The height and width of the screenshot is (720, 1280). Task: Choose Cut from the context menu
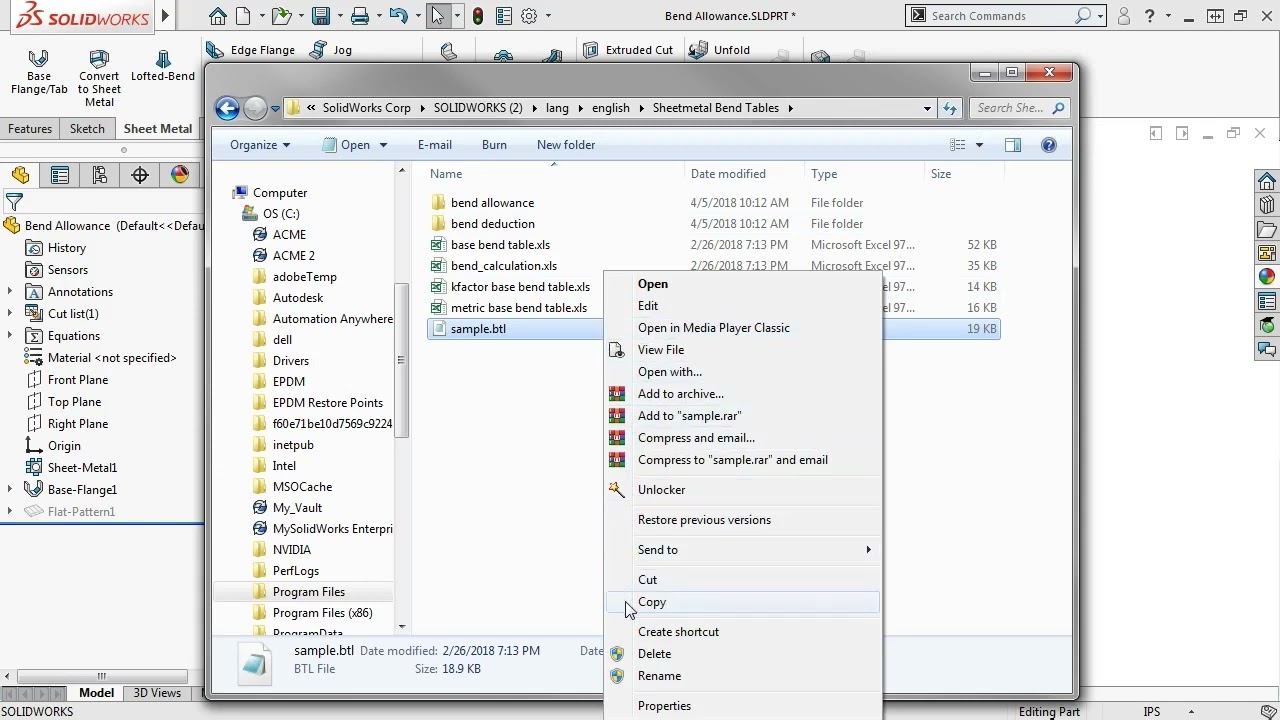pyautogui.click(x=744, y=580)
